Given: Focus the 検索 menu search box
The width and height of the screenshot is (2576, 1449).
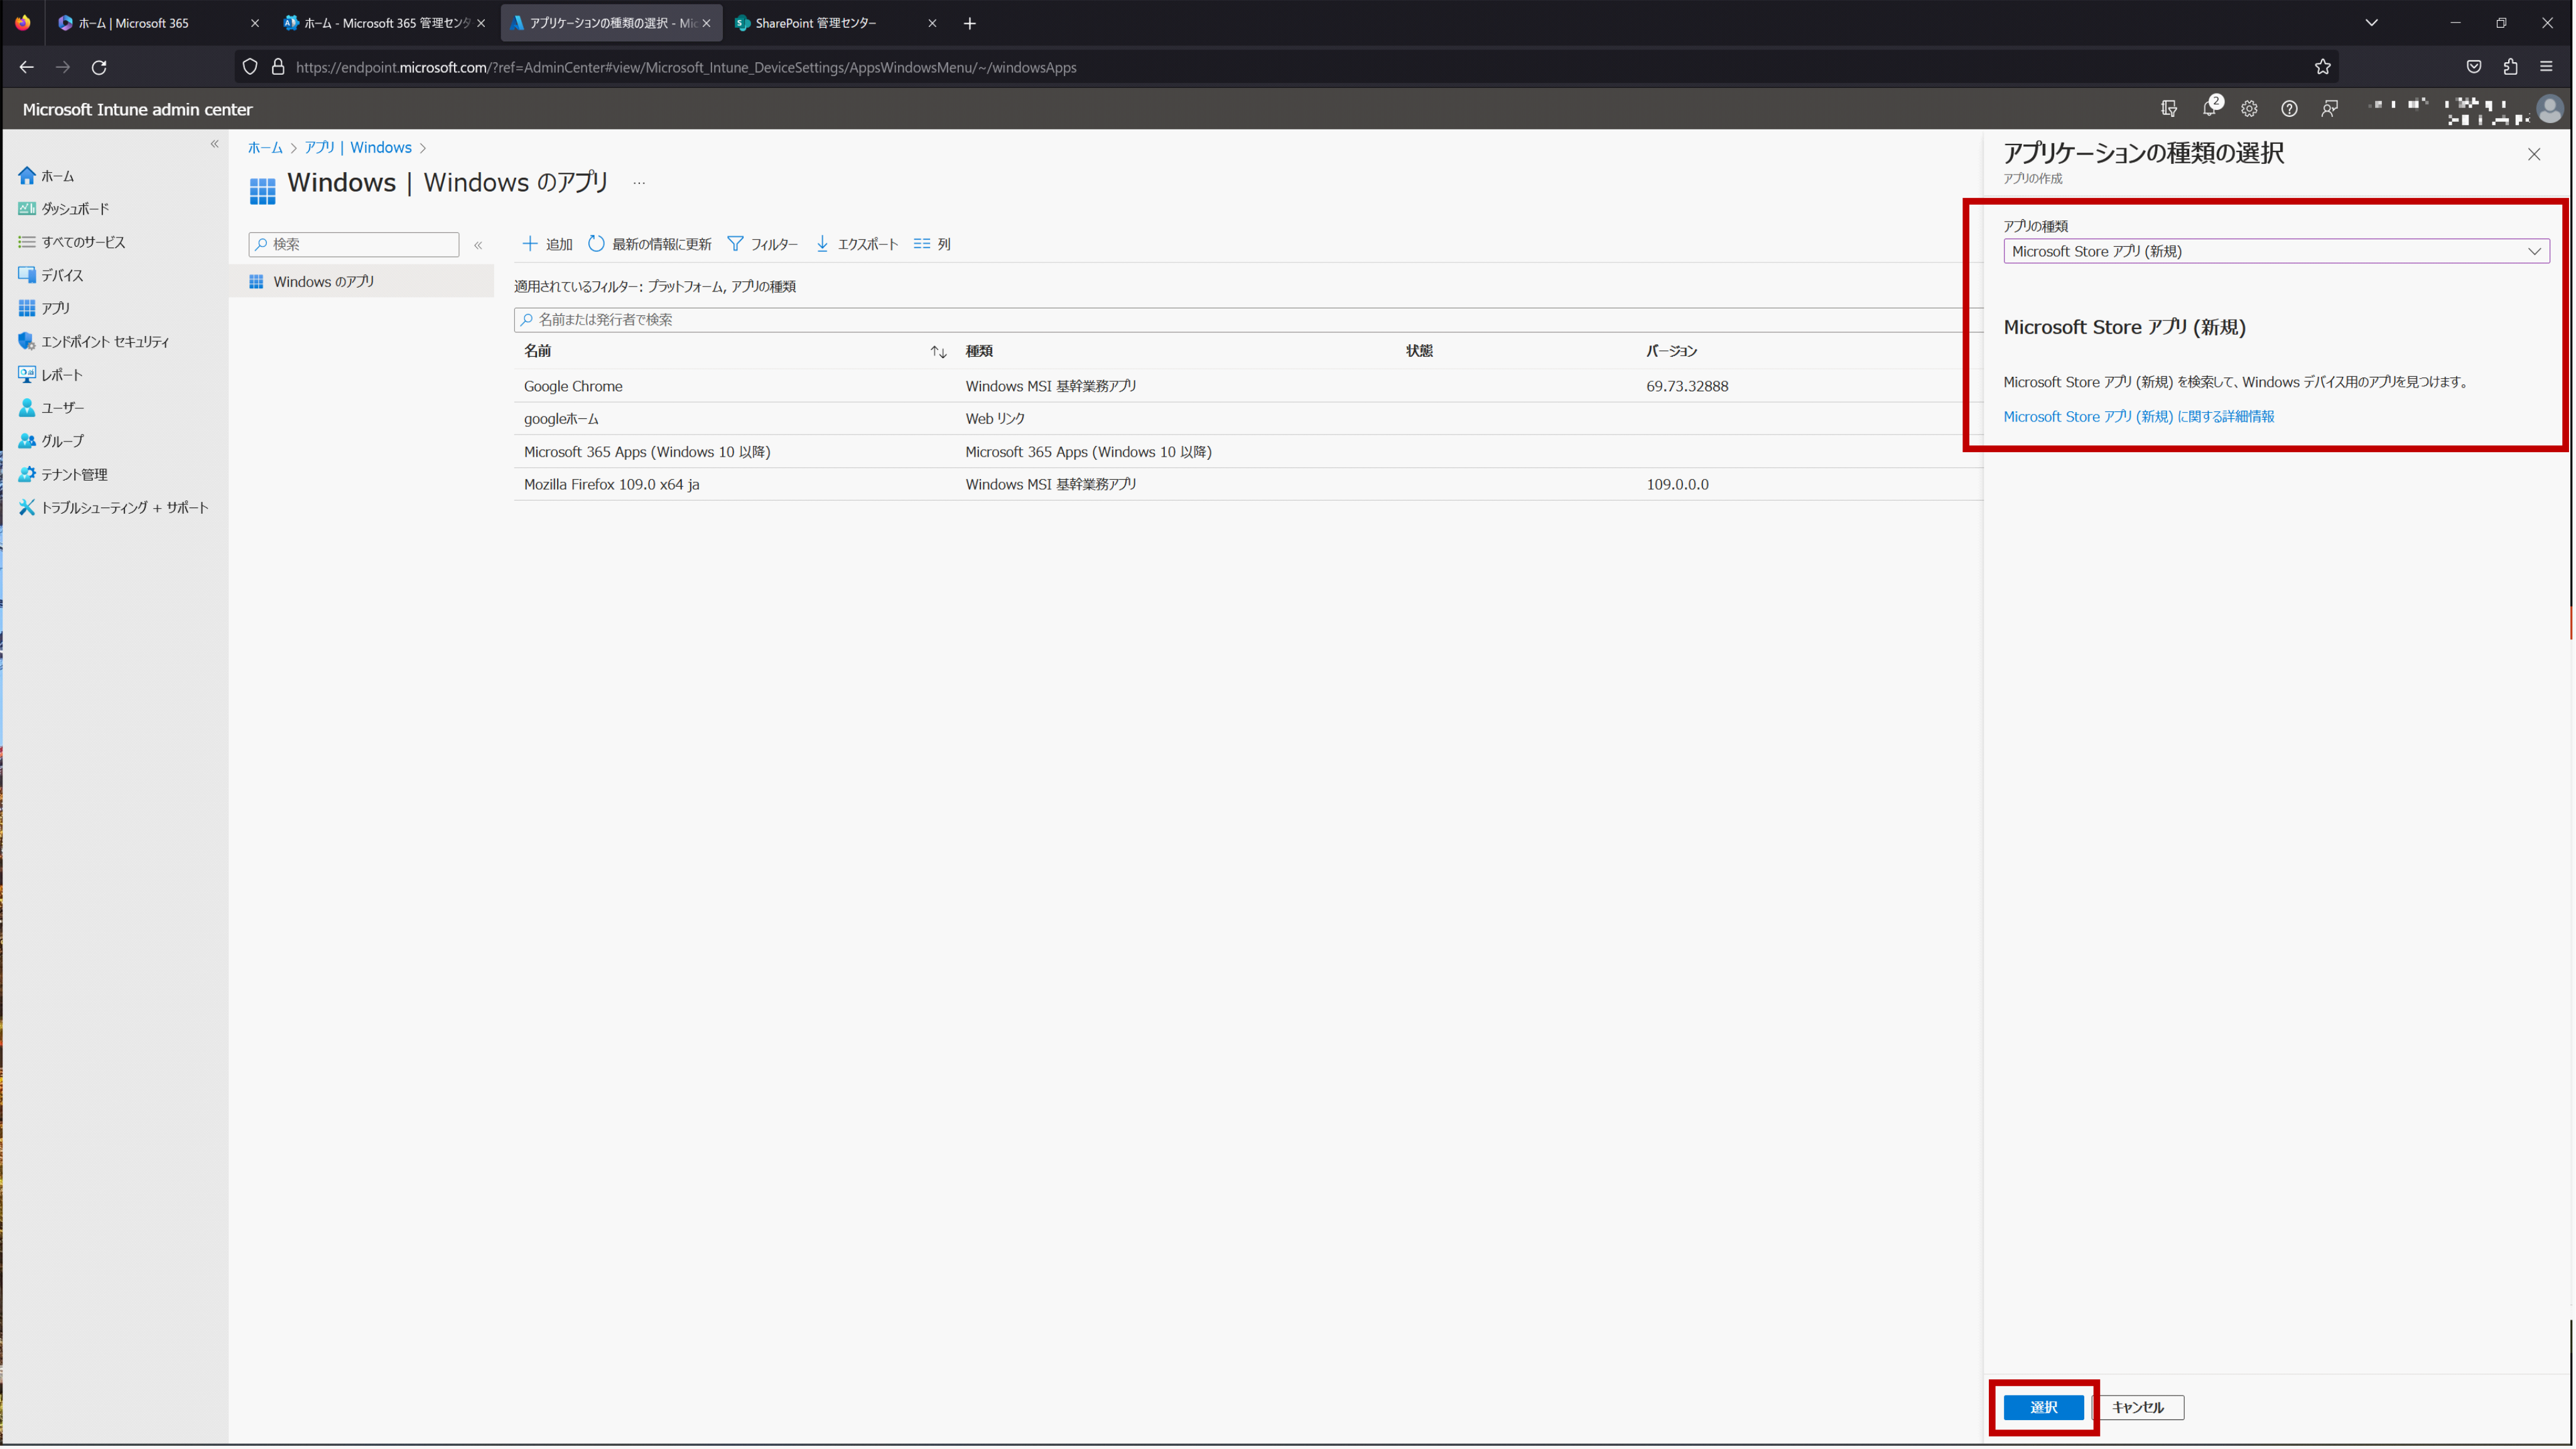Looking at the screenshot, I should tap(354, 244).
